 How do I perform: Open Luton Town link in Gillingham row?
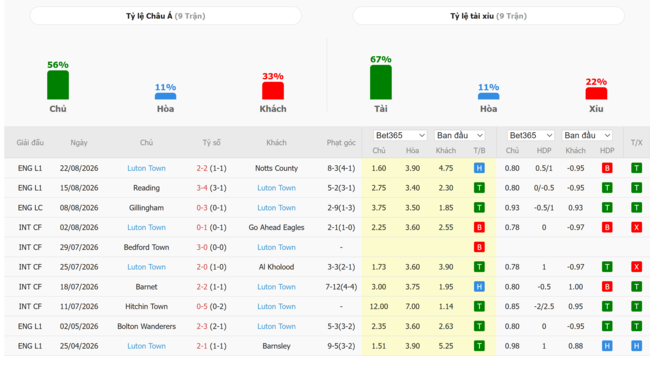[x=276, y=208]
